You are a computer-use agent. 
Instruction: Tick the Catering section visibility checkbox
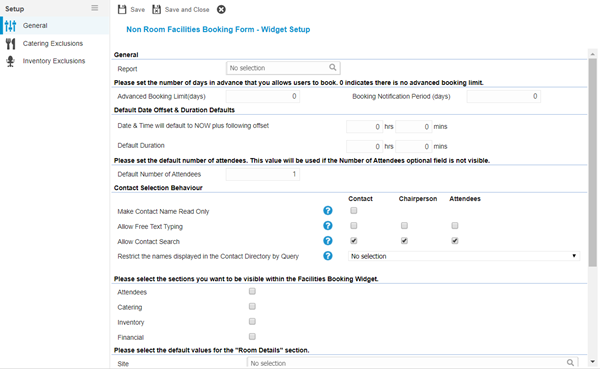[x=252, y=307]
